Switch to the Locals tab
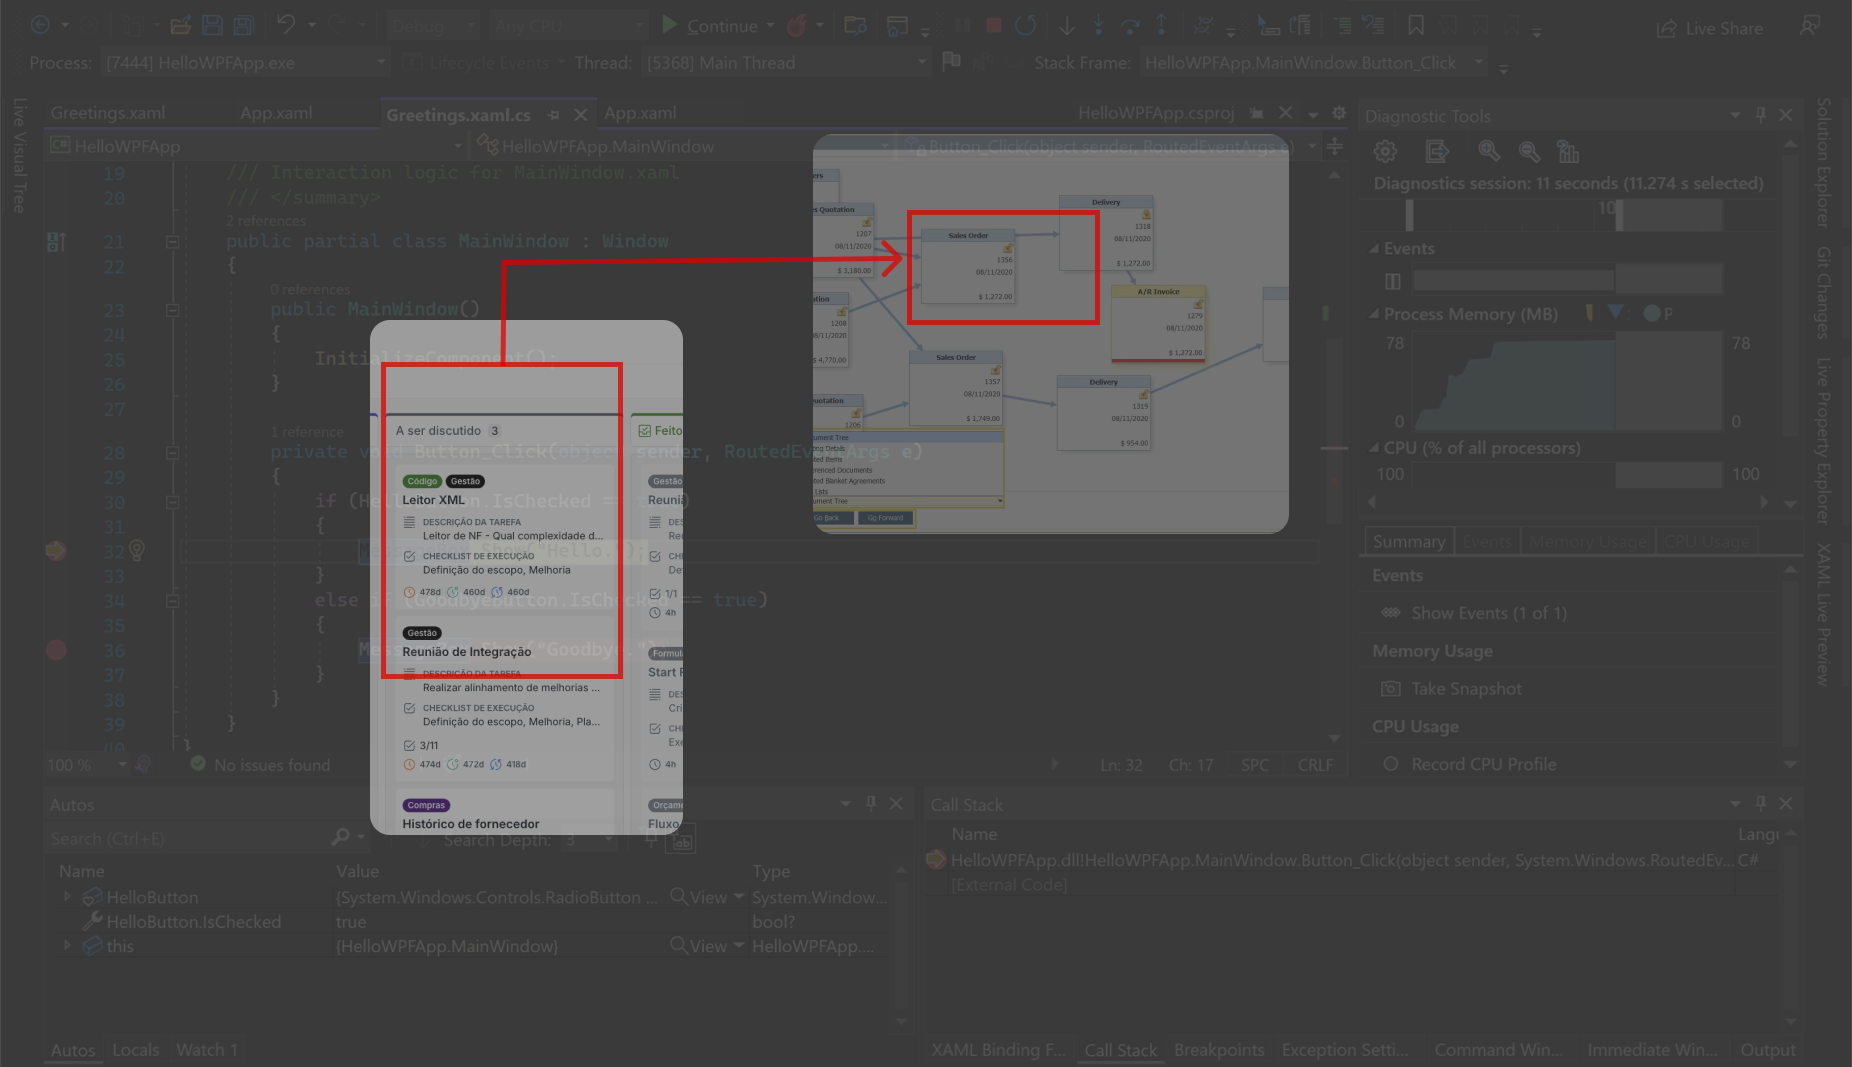Viewport: 1852px width, 1067px height. click(135, 1050)
